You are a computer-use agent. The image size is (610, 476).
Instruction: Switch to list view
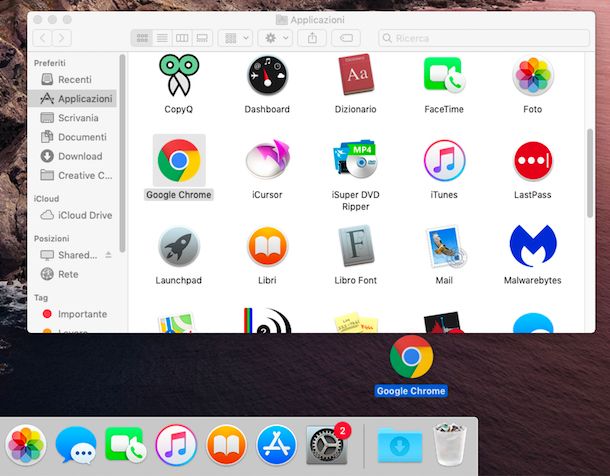(x=162, y=38)
